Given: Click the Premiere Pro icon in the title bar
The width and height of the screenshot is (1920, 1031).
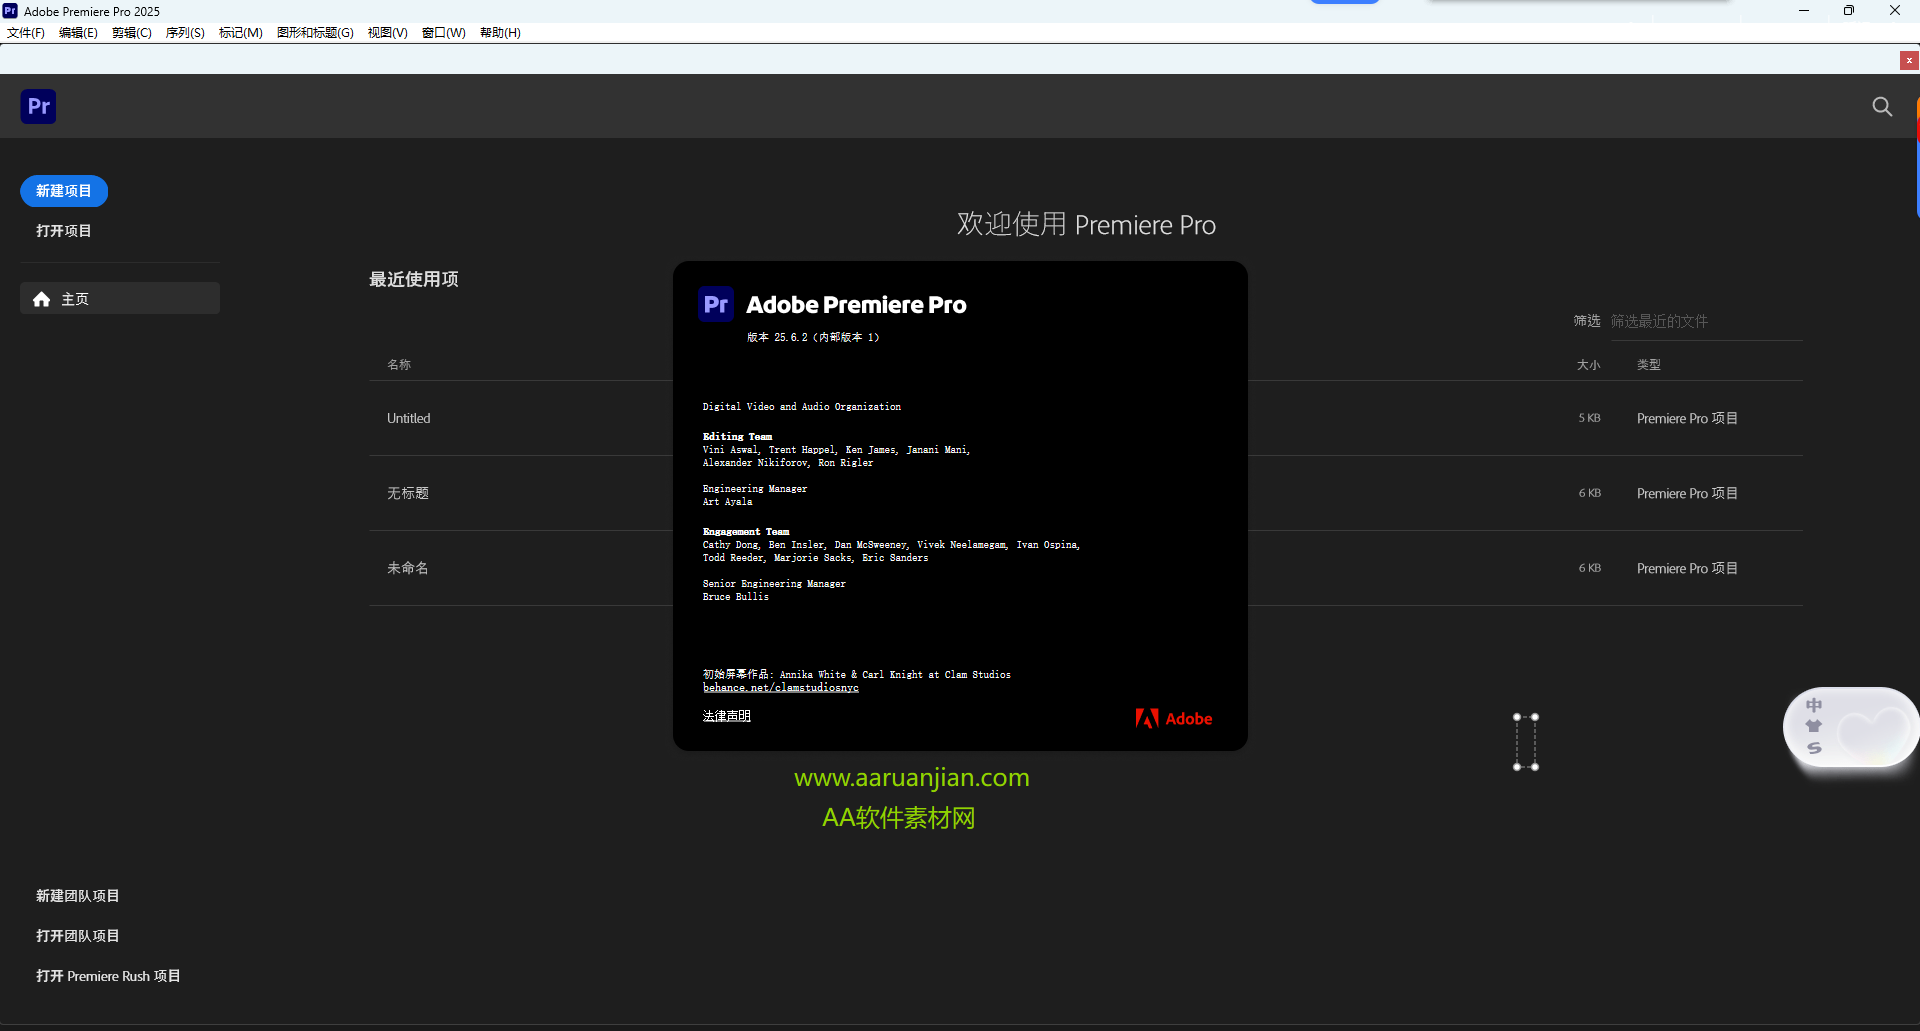Looking at the screenshot, I should pyautogui.click(x=10, y=11).
